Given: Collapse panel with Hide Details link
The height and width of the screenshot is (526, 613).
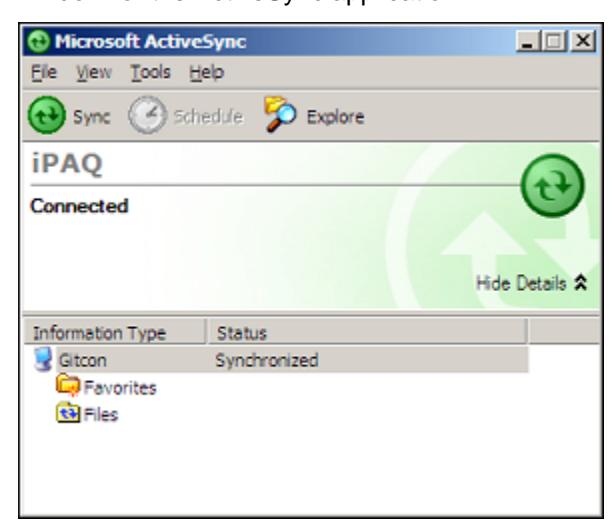Looking at the screenshot, I should click(521, 283).
